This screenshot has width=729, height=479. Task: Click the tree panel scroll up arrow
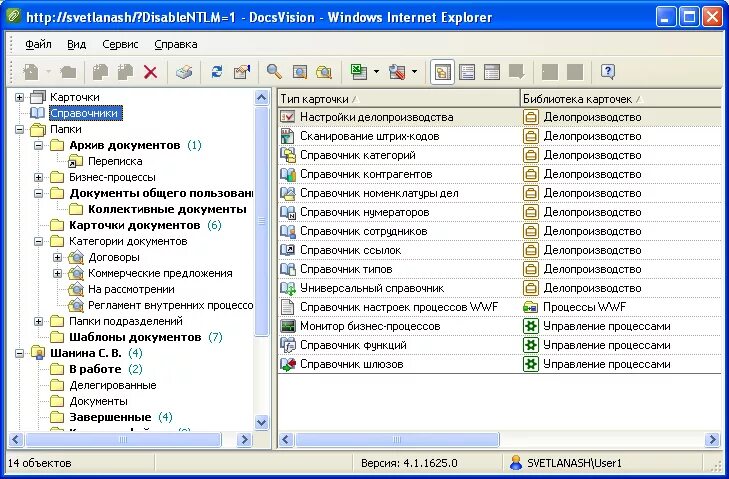pos(262,98)
